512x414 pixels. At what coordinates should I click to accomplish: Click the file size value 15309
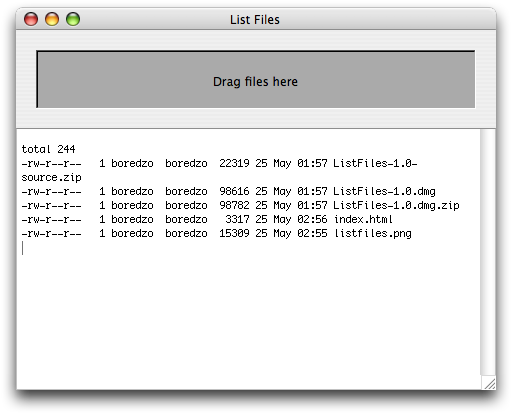point(234,233)
